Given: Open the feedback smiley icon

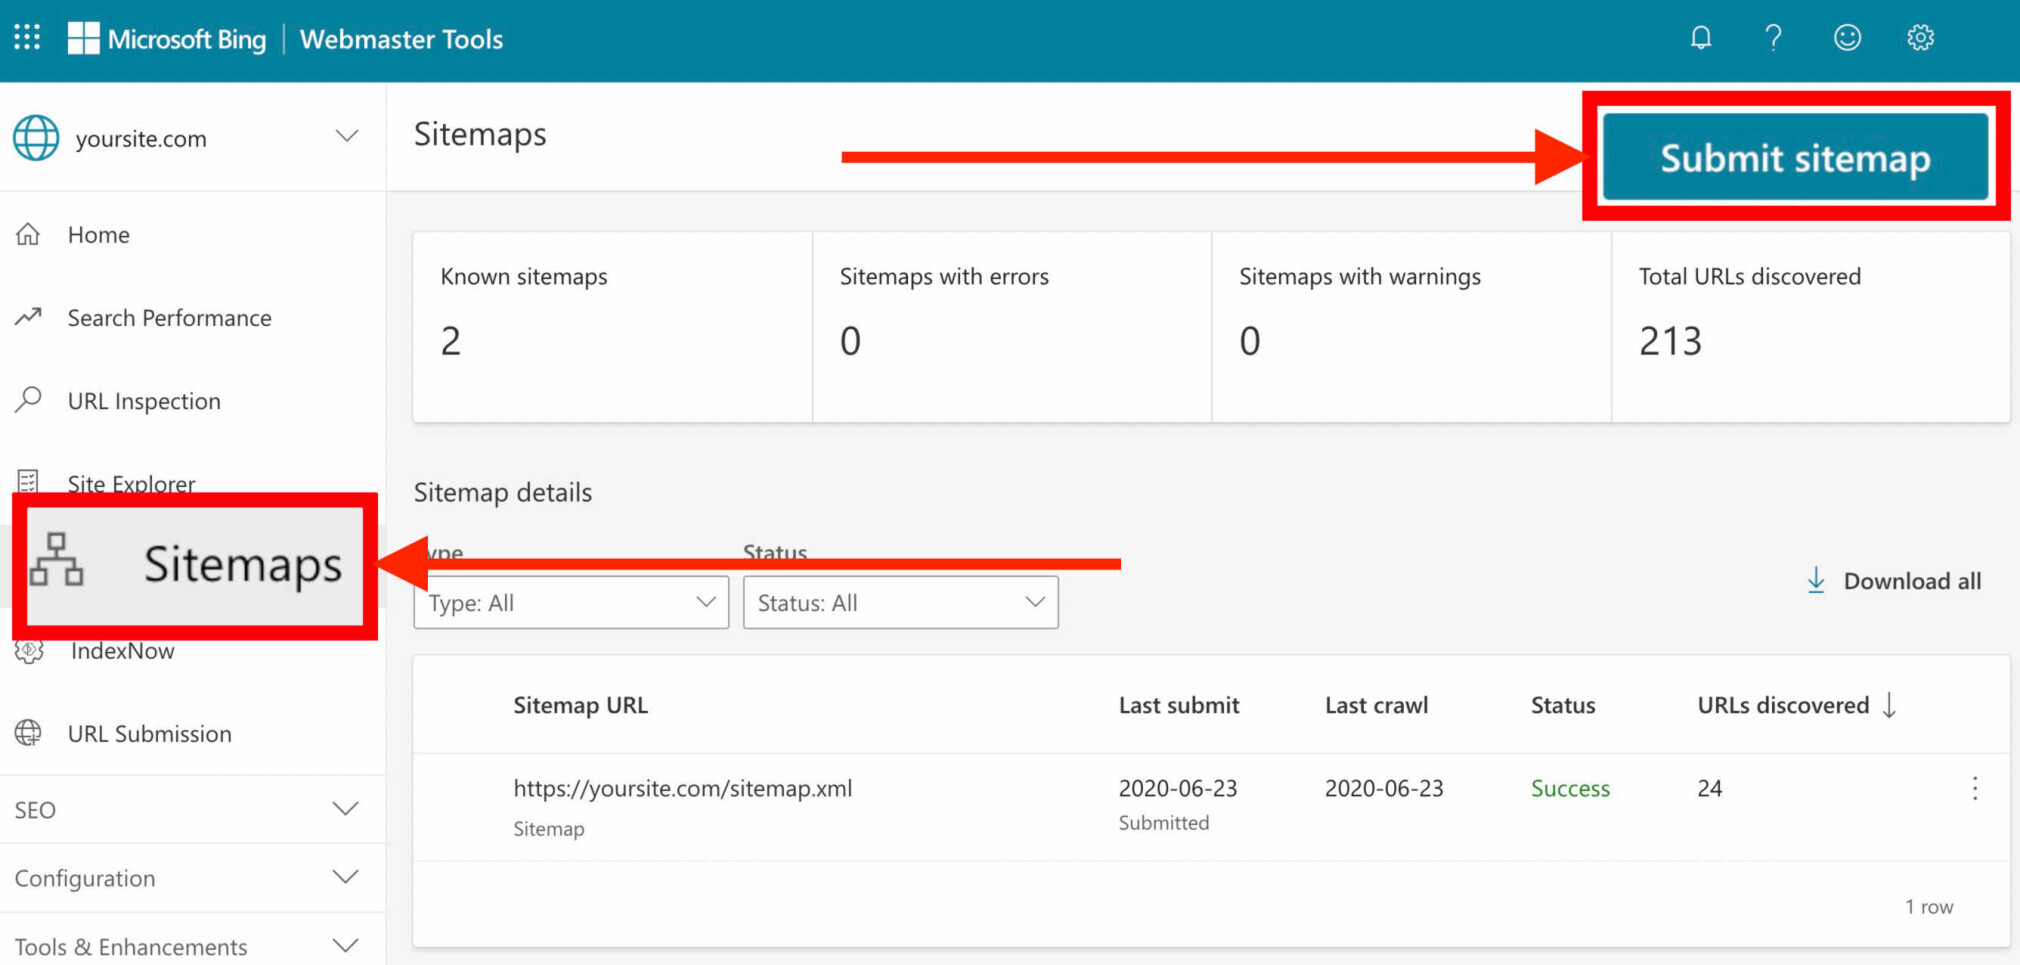Looking at the screenshot, I should (x=1847, y=38).
